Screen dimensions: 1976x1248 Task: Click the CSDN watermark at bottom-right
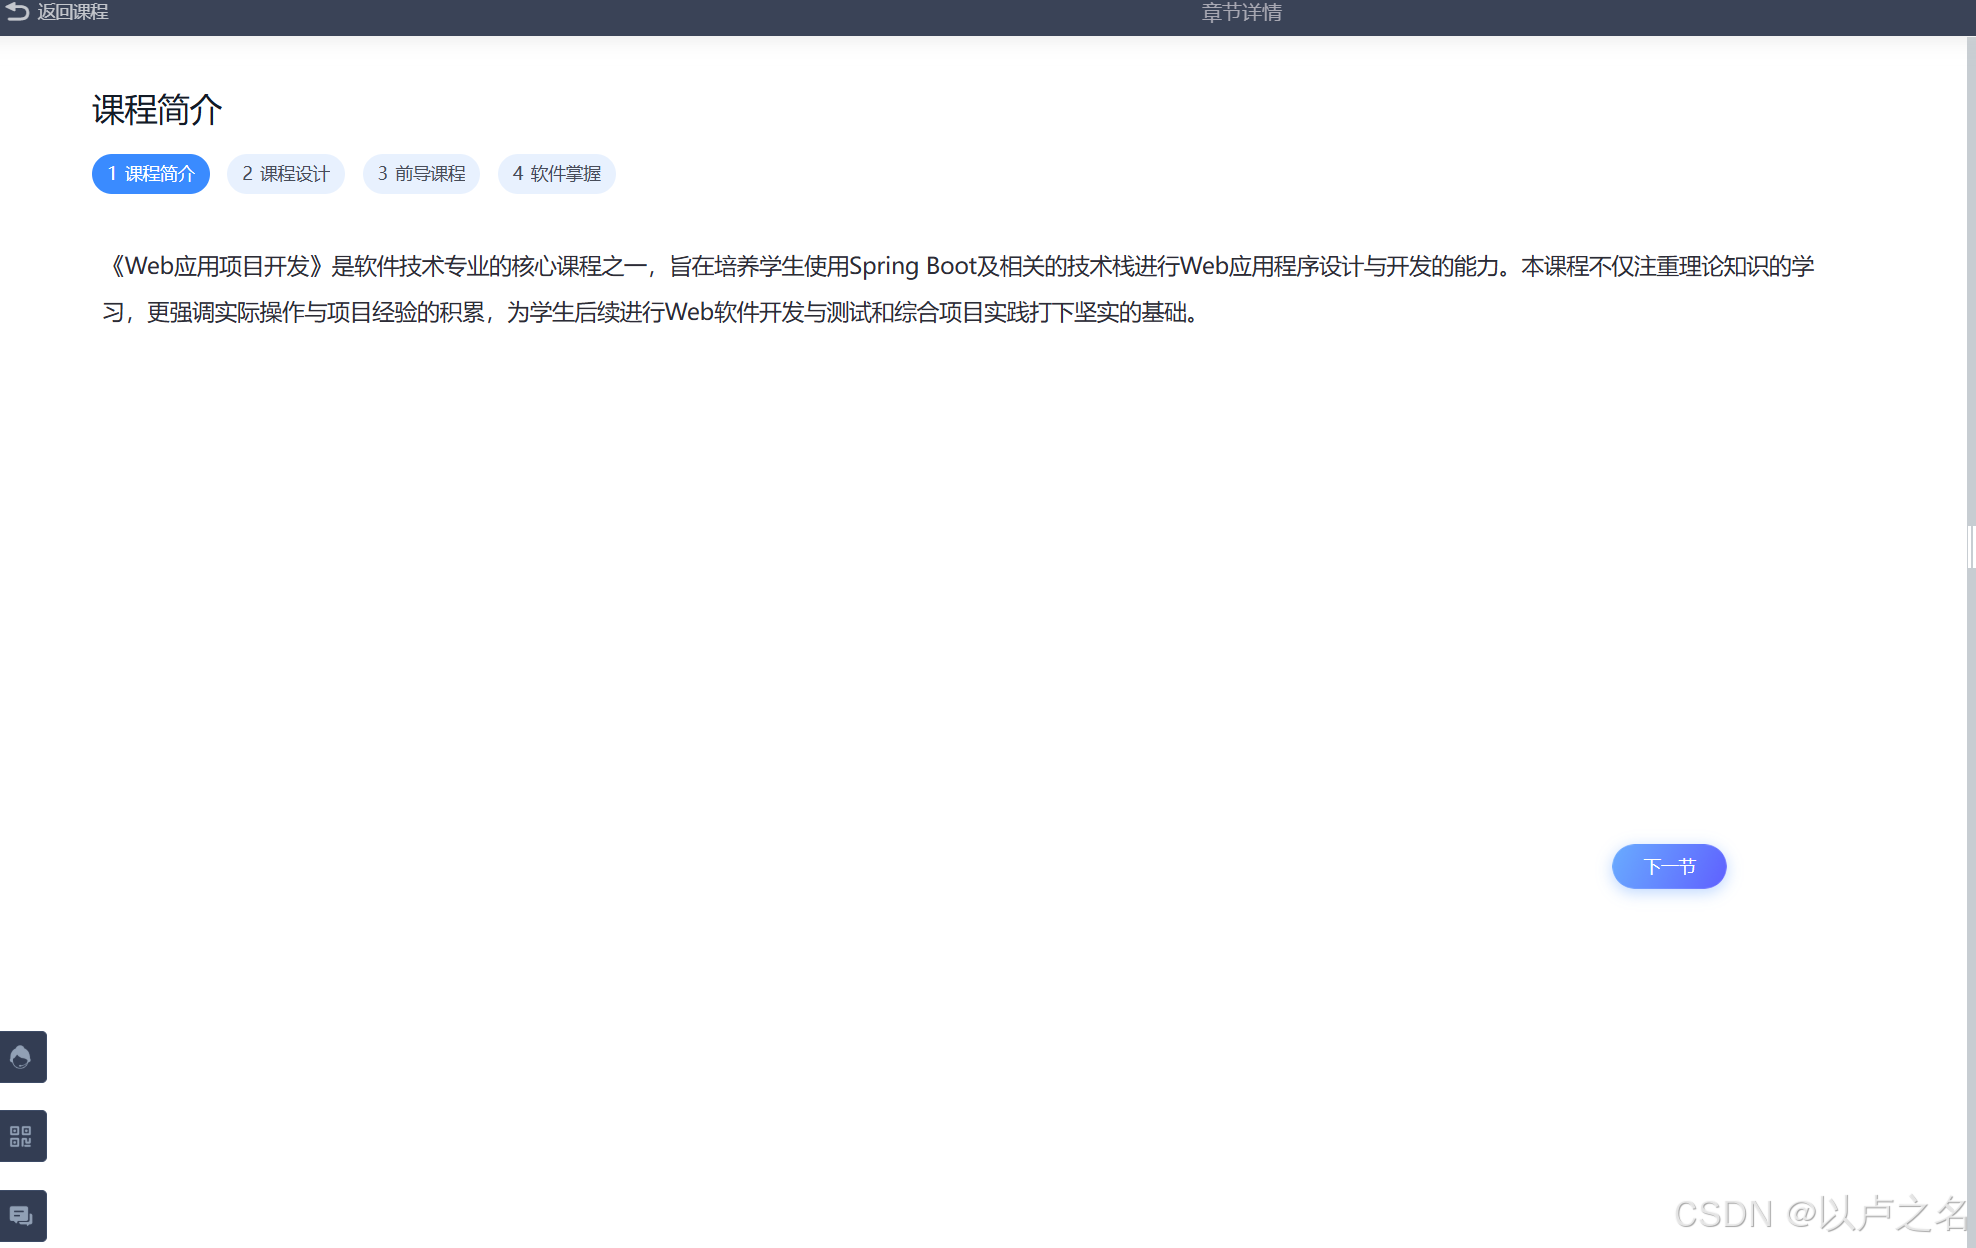tap(1820, 1214)
